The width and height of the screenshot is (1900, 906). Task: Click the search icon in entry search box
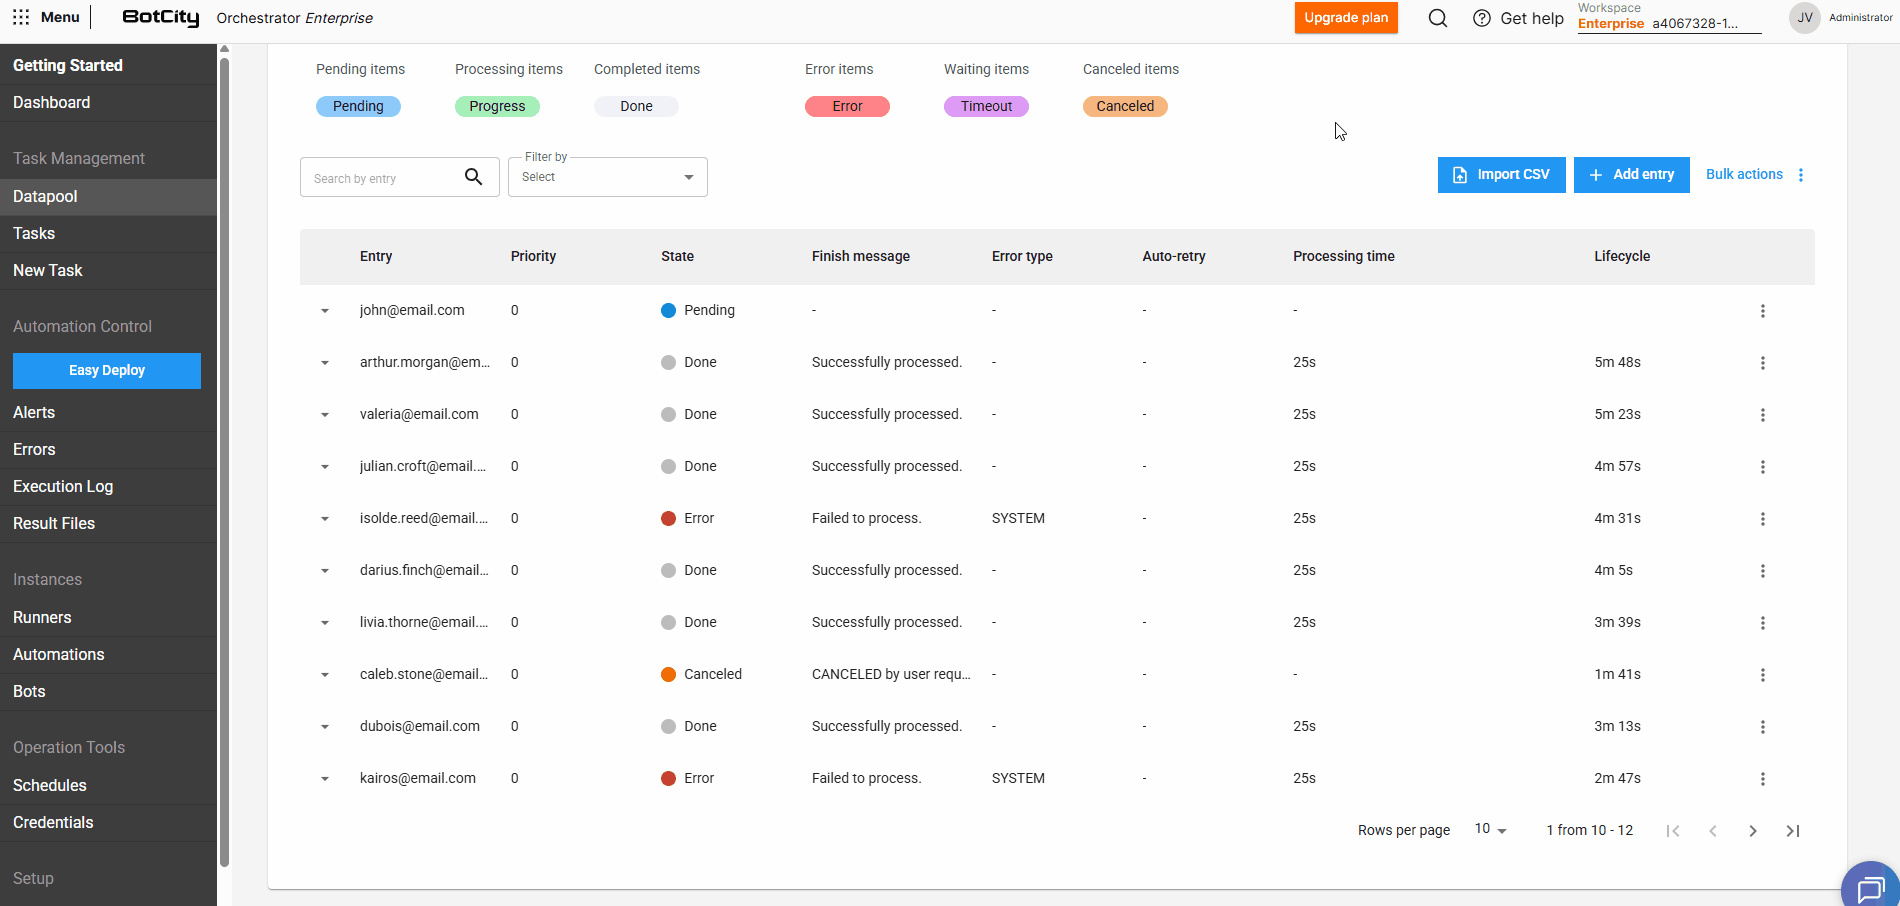pos(474,177)
